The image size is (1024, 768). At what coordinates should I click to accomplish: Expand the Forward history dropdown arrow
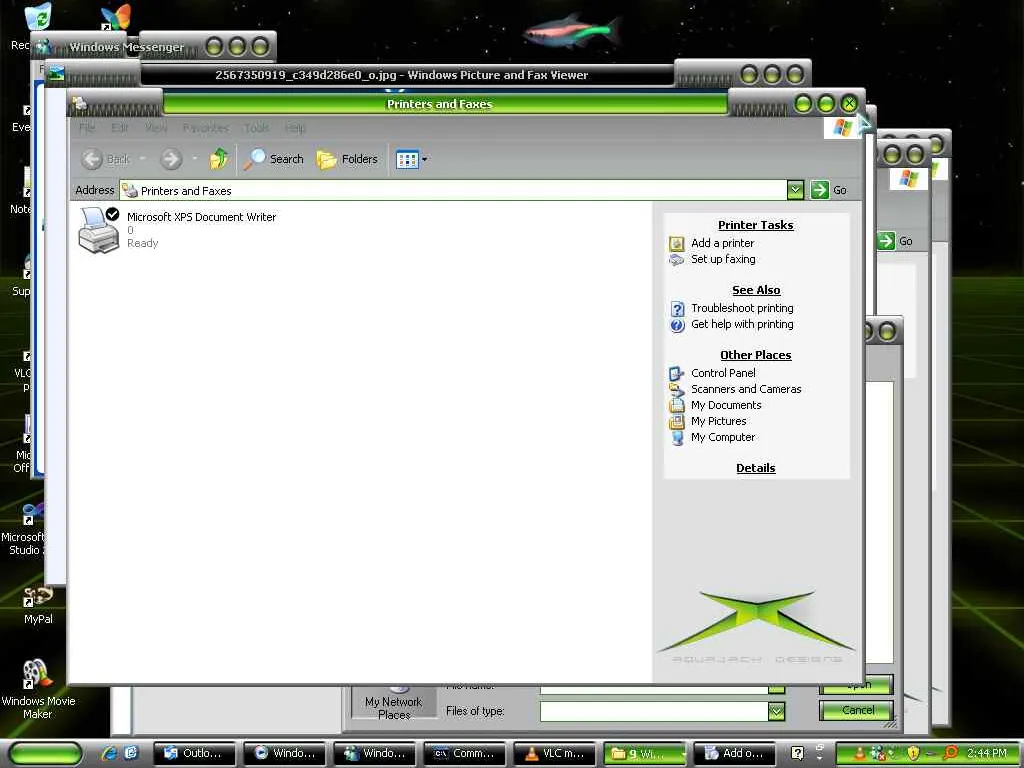tap(195, 159)
